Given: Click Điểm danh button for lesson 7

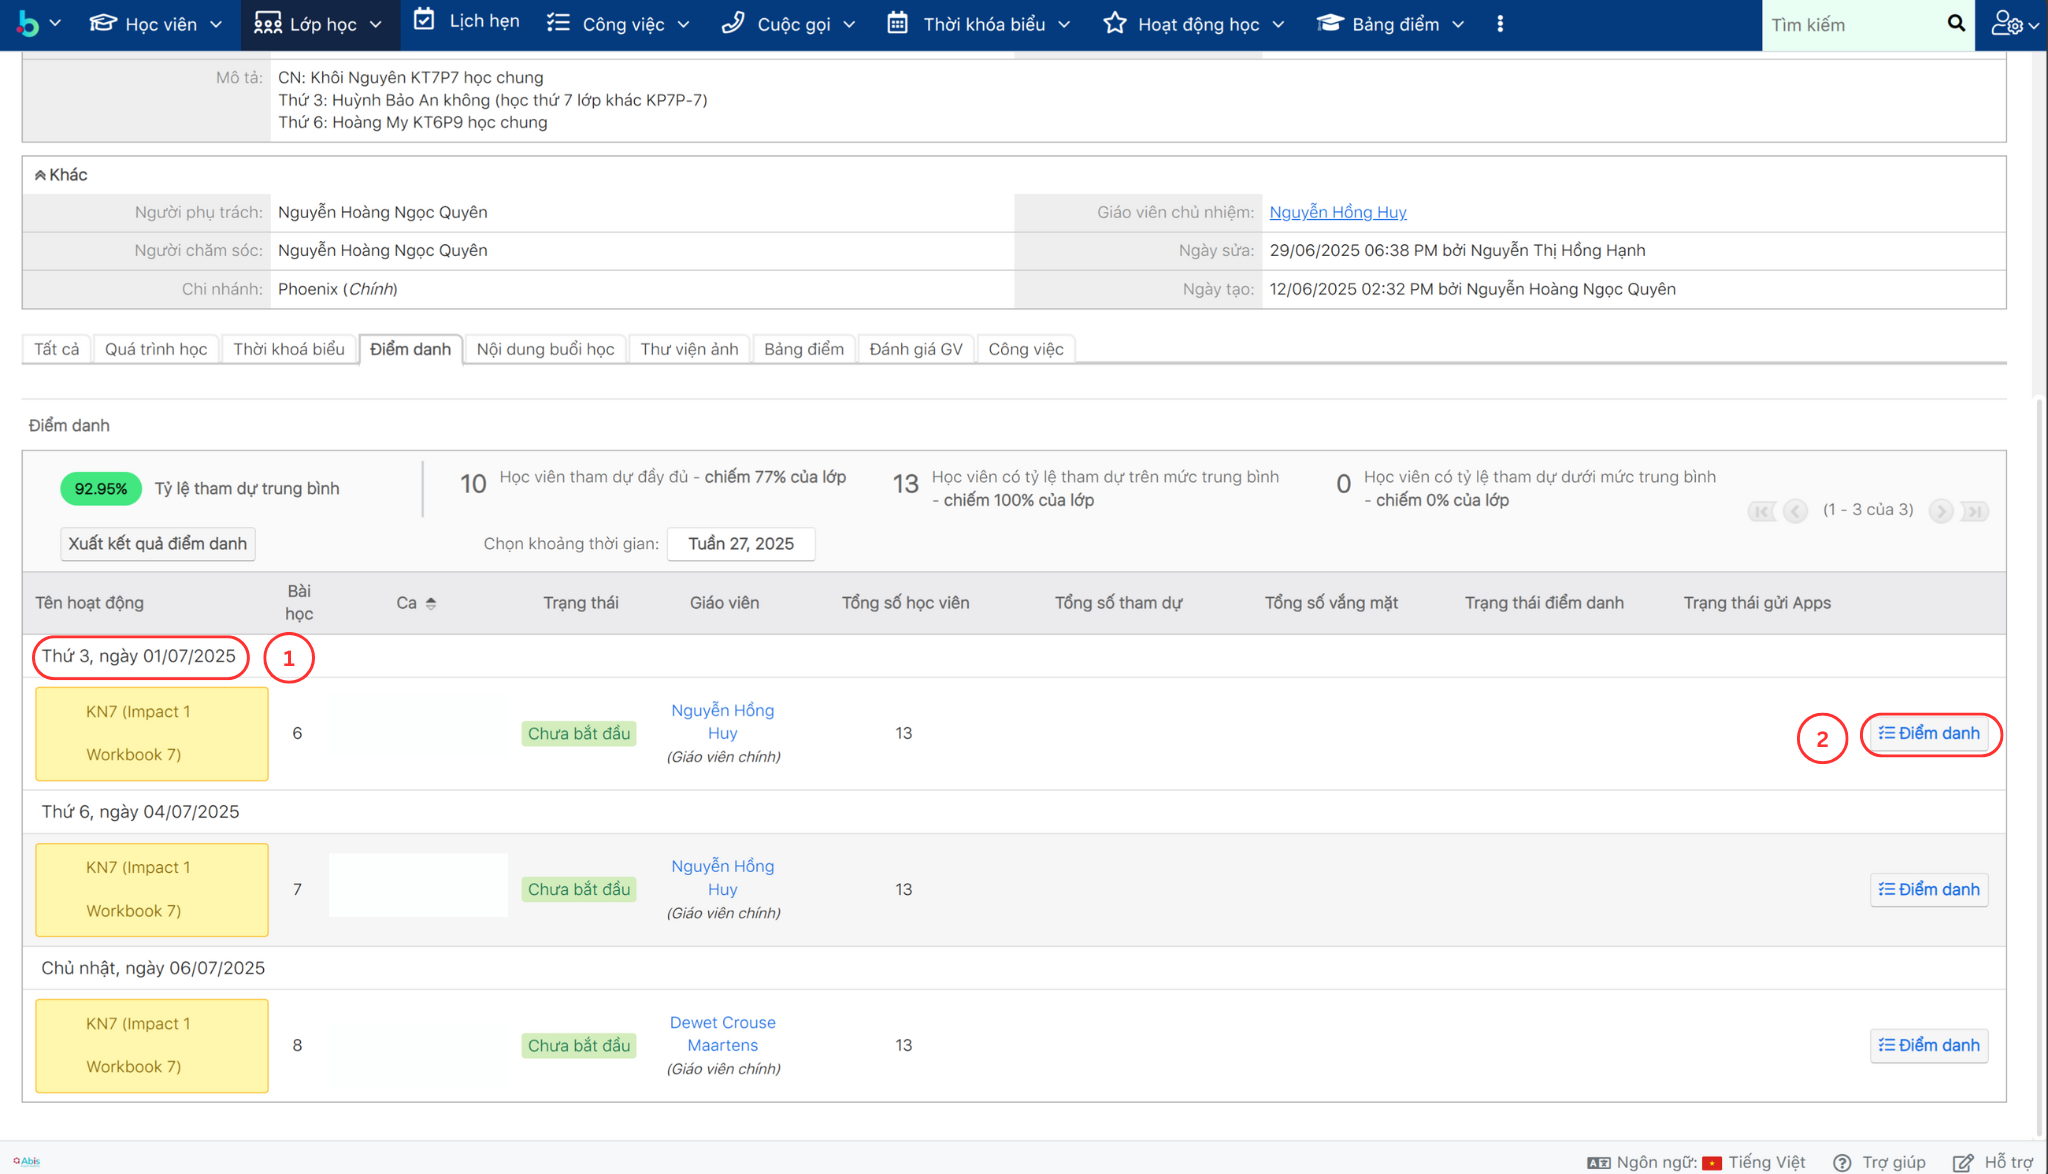Looking at the screenshot, I should pos(1928,889).
